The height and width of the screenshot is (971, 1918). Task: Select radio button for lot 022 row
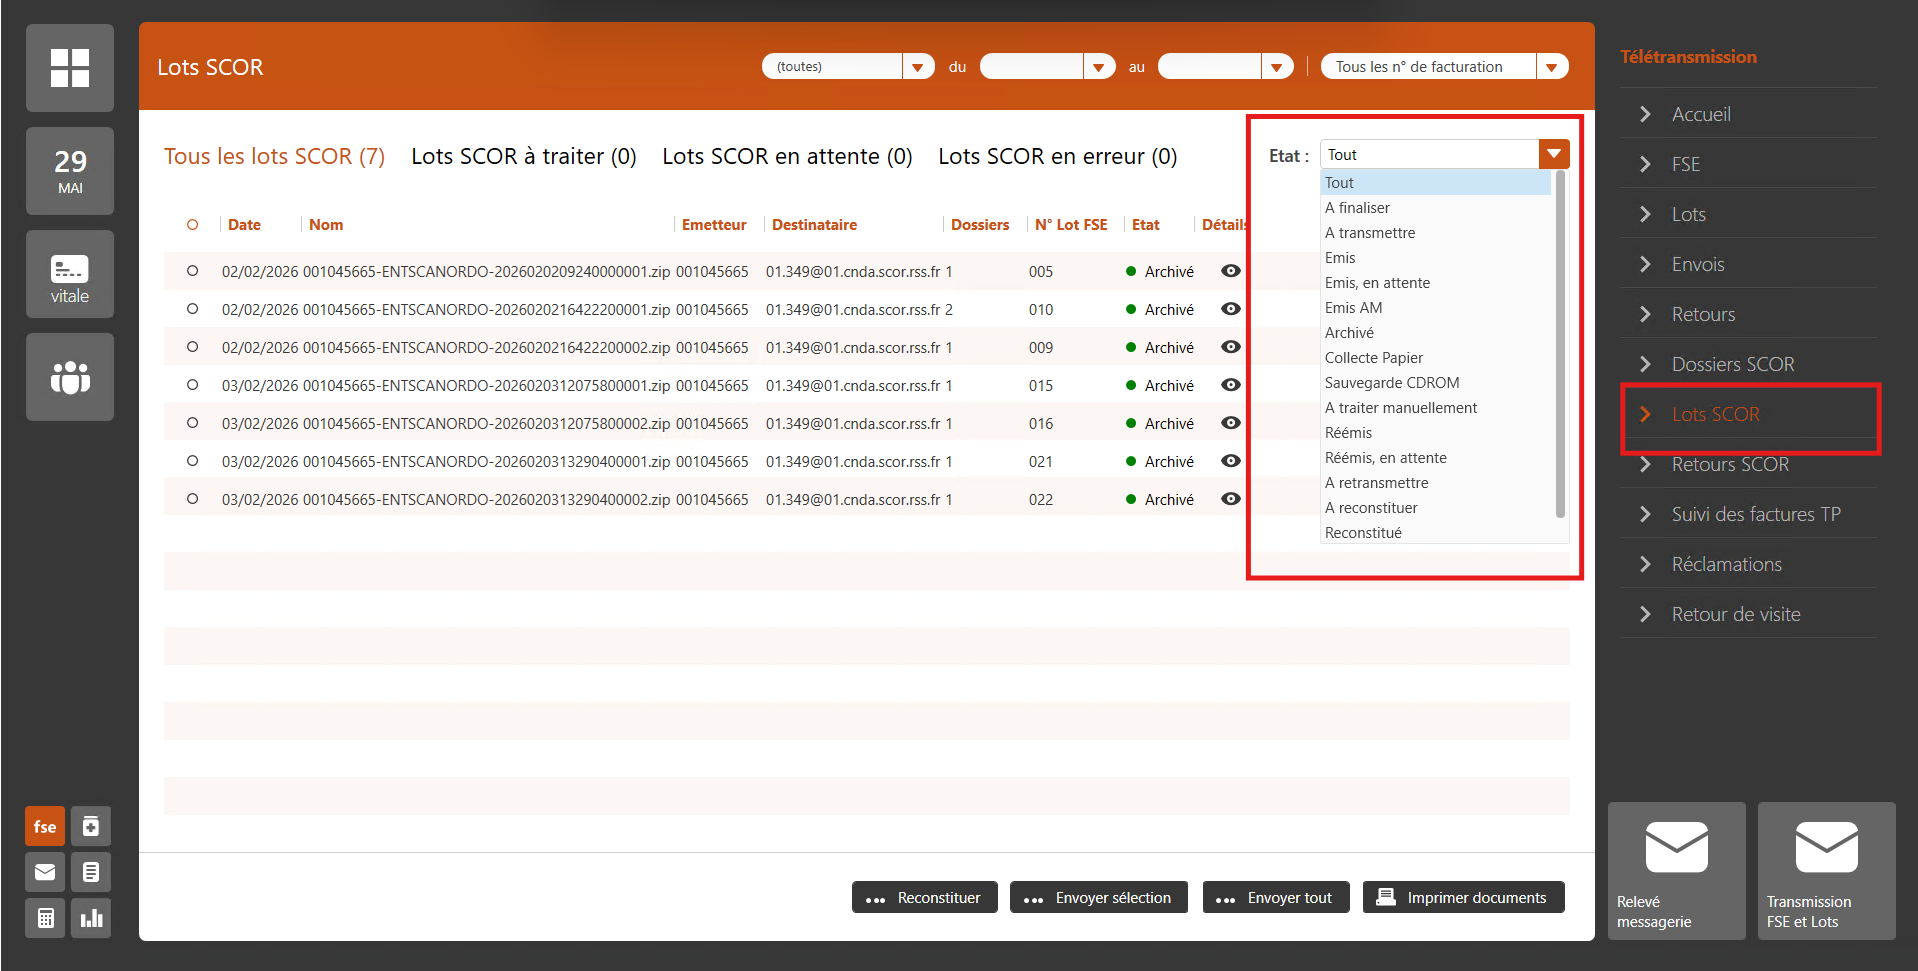(x=192, y=499)
